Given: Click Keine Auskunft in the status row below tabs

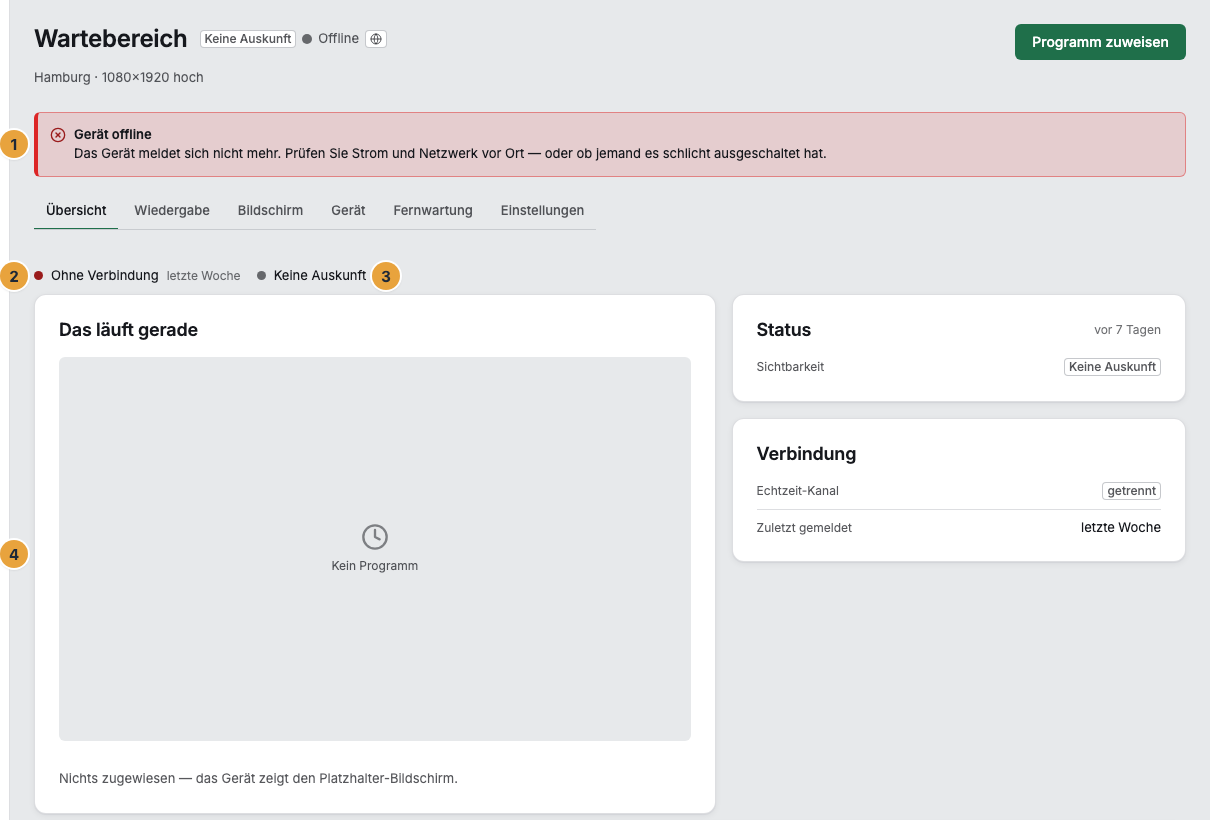Looking at the screenshot, I should point(320,275).
